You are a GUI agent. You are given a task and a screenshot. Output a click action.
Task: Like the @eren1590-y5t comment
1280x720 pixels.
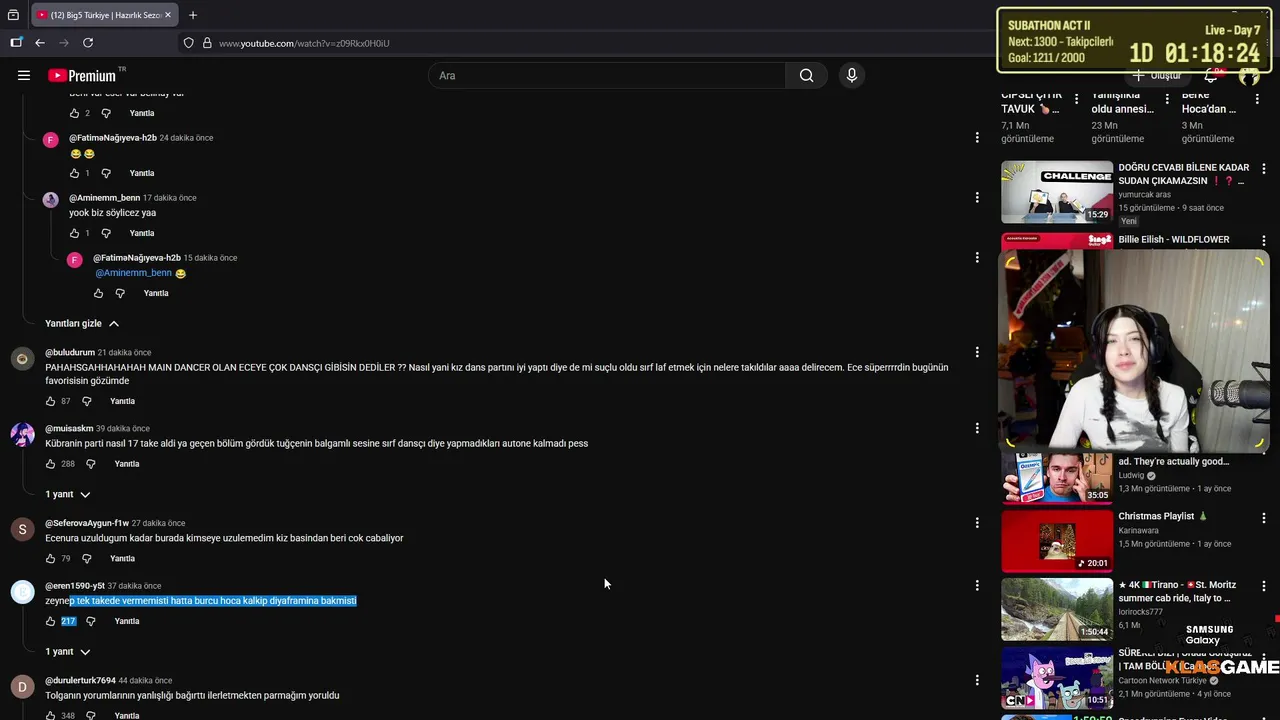(x=51, y=621)
